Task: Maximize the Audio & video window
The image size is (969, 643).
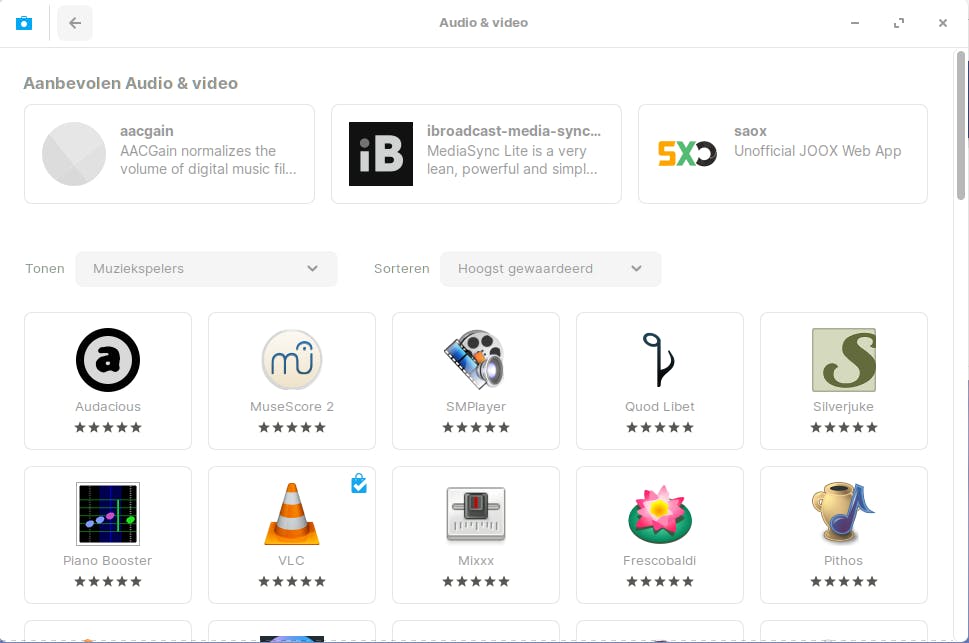Action: 899,23
